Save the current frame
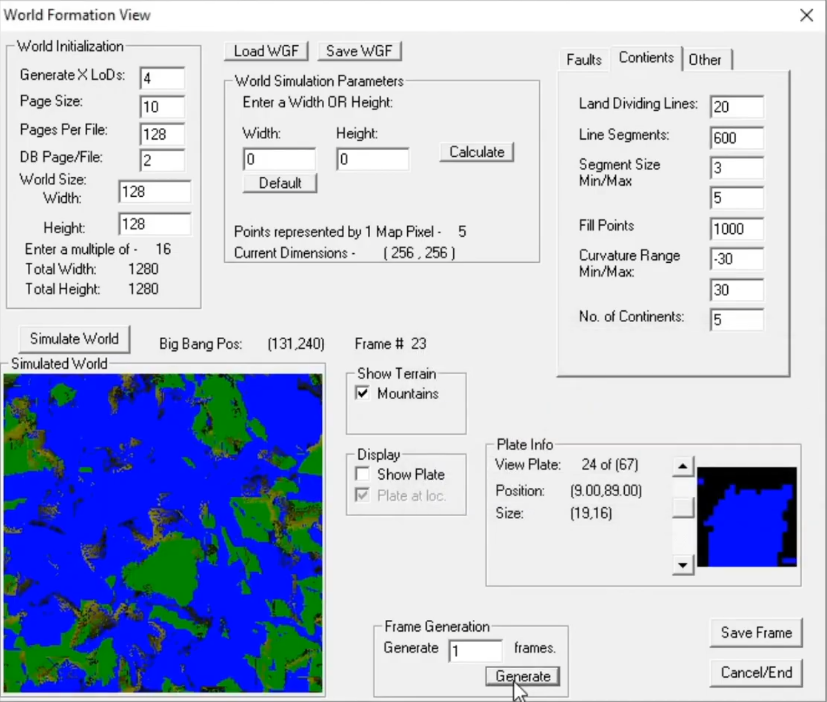Viewport: 827px width, 702px height. pos(756,632)
